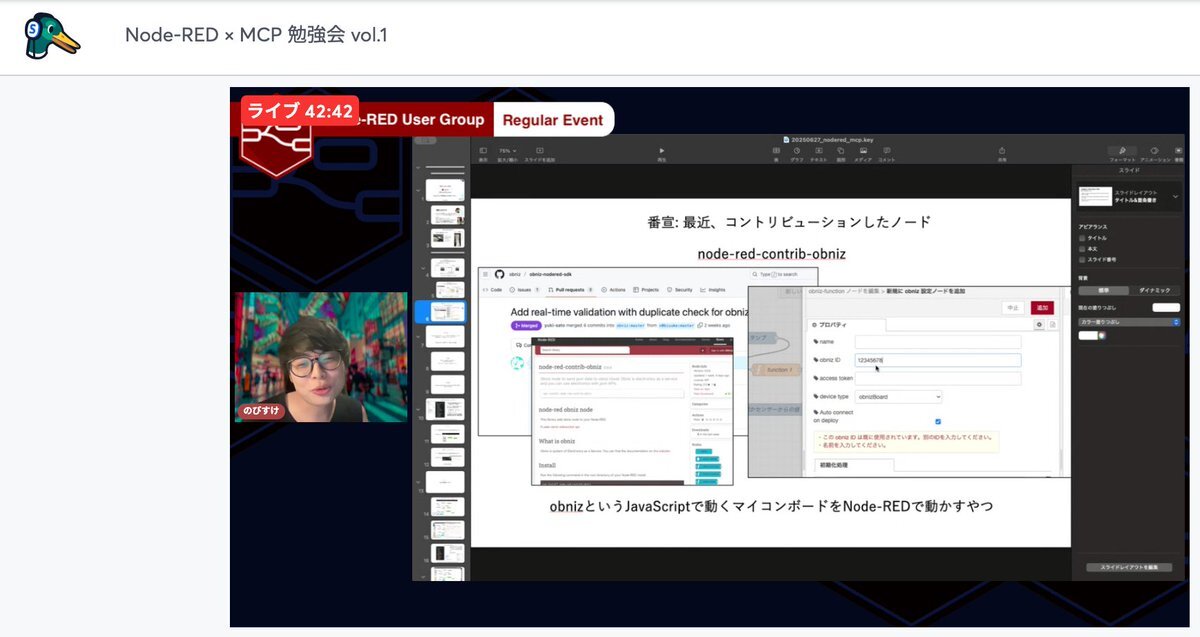The height and width of the screenshot is (637, 1200).
Task: Click the Chart (グラフ) icon in the Keynote toolbar
Action: coord(797,151)
